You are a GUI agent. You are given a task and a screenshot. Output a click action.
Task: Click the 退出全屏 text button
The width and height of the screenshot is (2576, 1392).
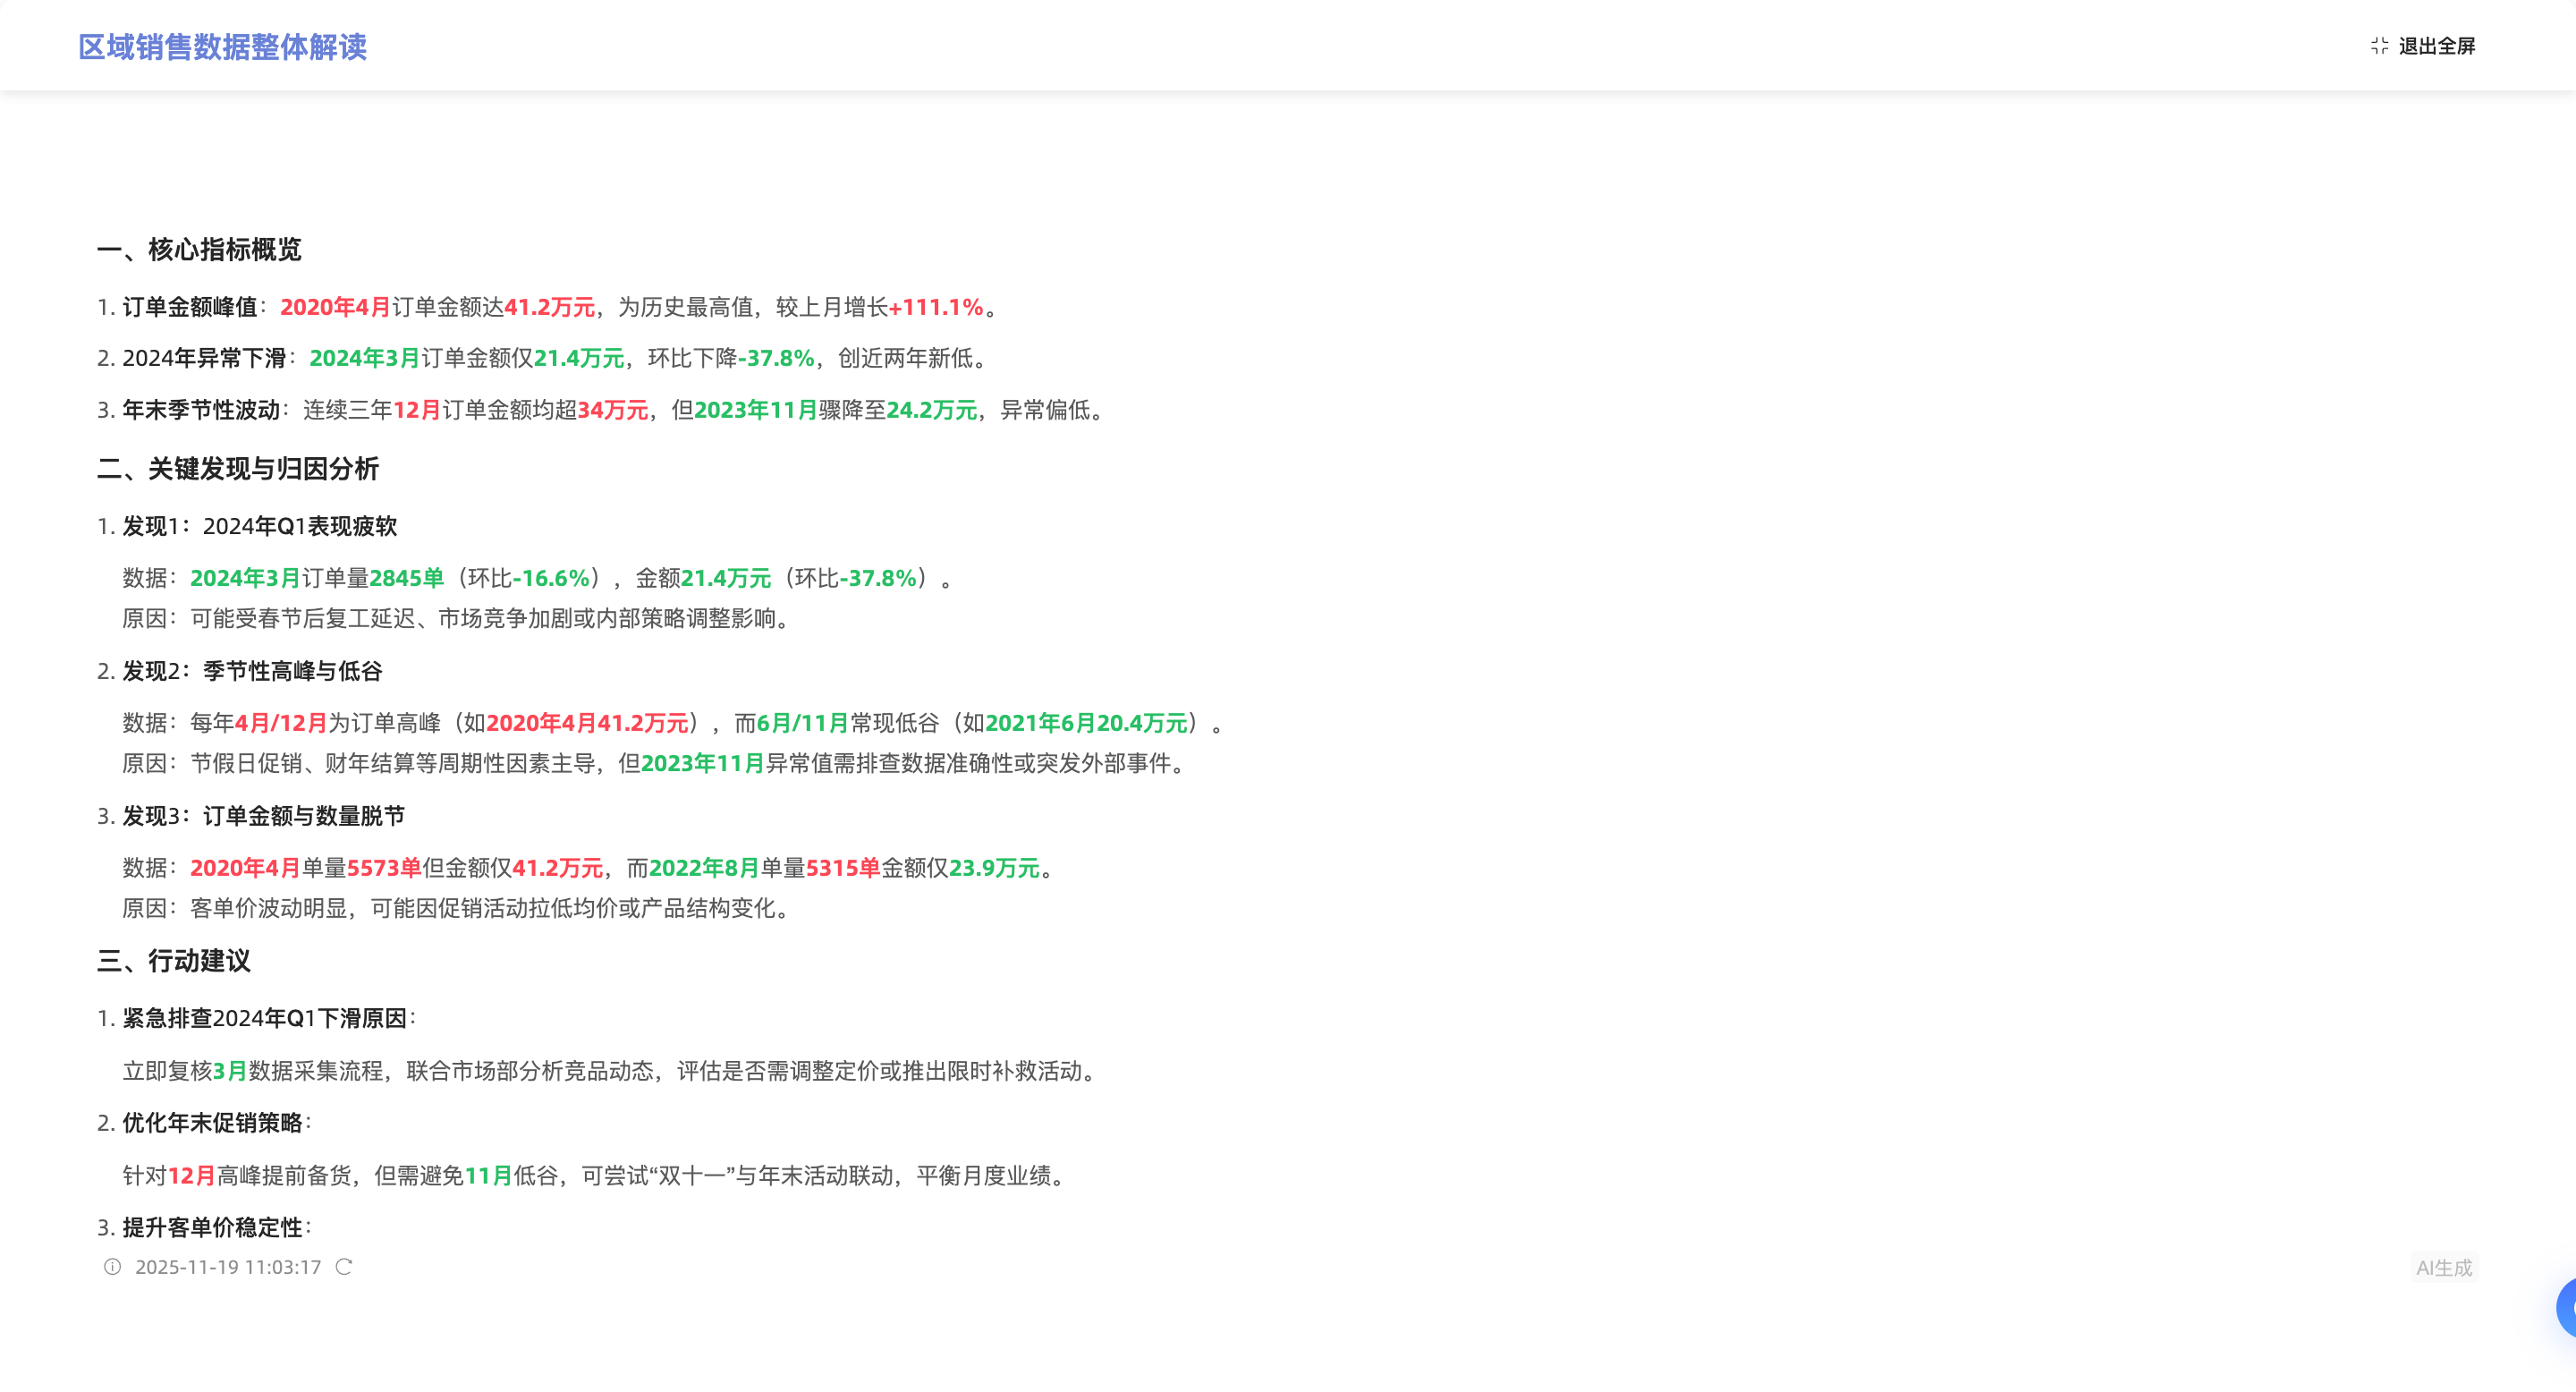pos(2436,46)
